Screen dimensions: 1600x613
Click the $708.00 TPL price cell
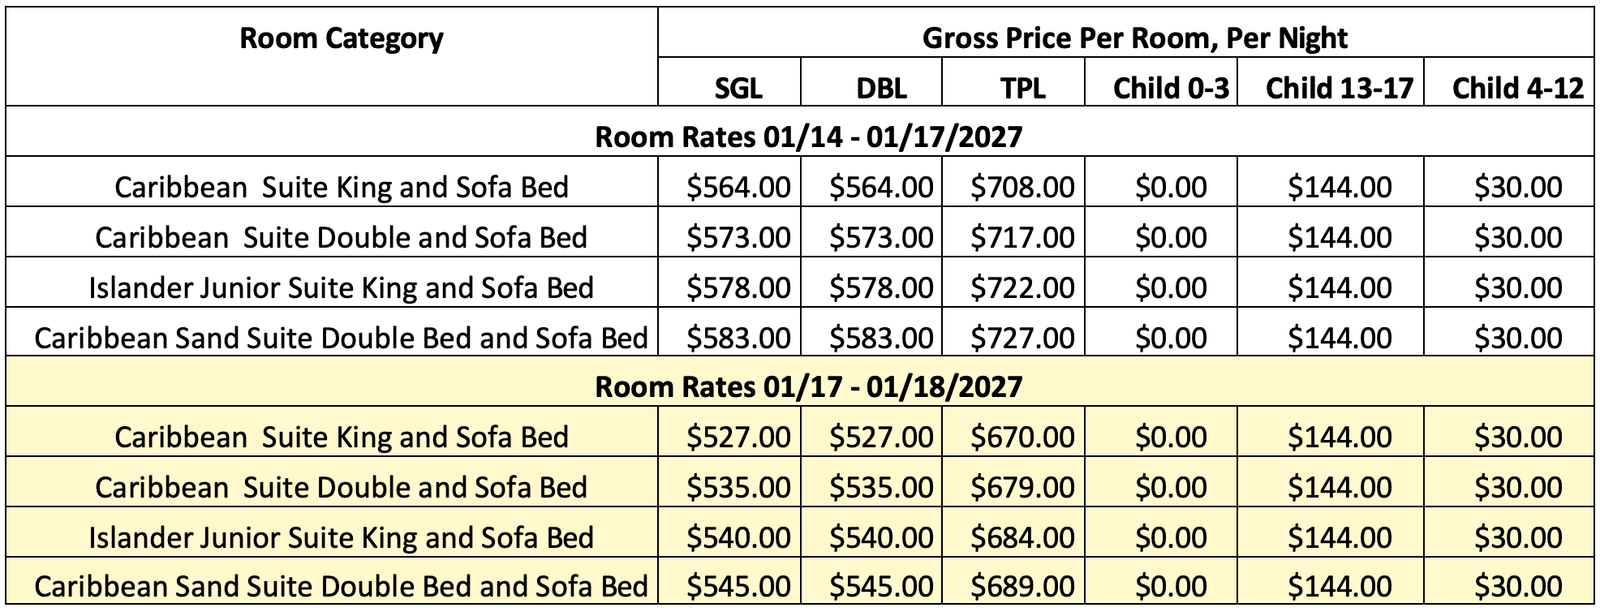click(x=1023, y=187)
